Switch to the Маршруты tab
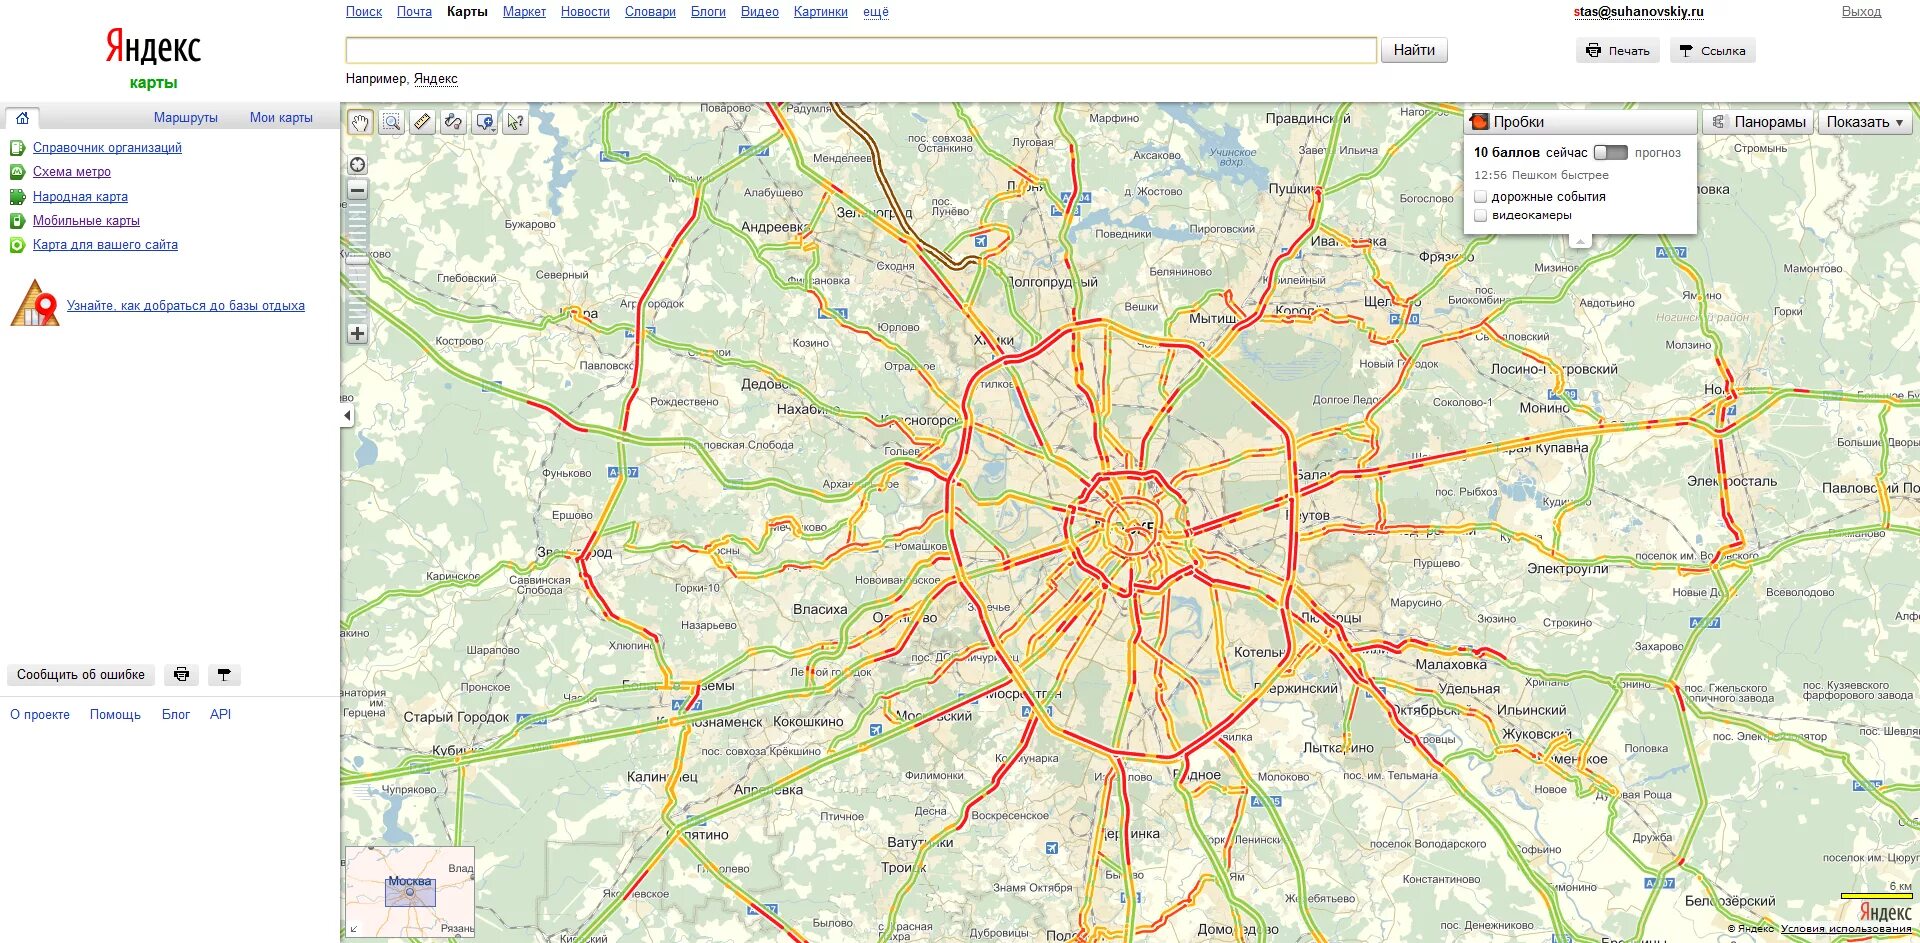 [186, 118]
